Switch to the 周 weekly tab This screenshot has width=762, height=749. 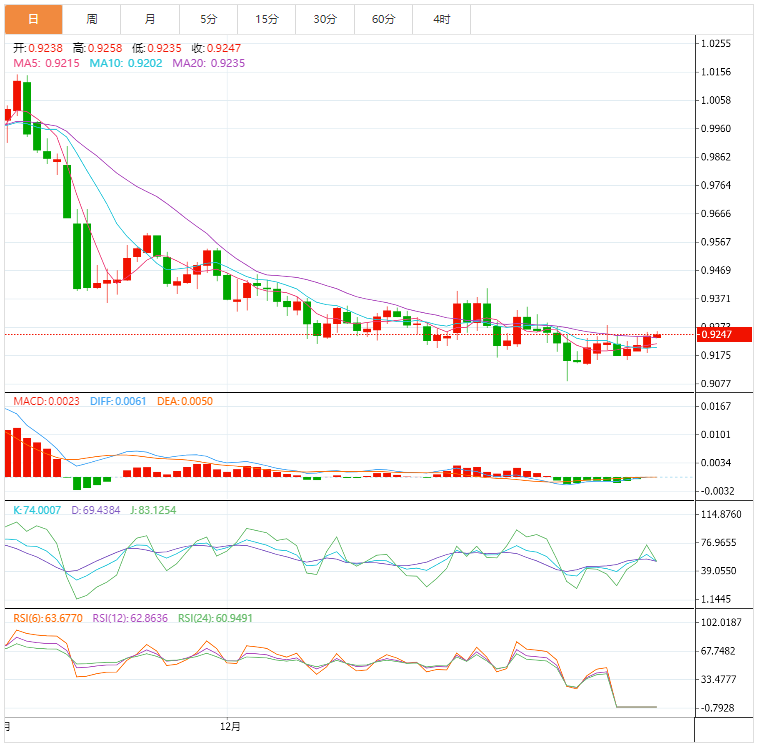point(92,19)
